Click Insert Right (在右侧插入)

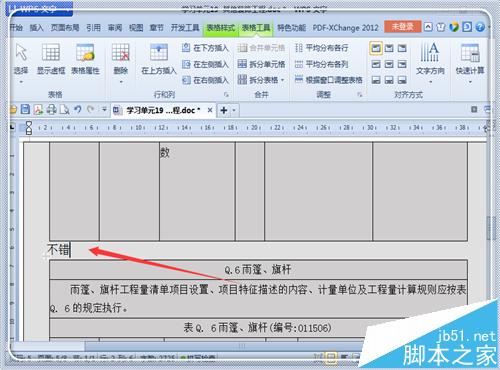click(x=205, y=80)
